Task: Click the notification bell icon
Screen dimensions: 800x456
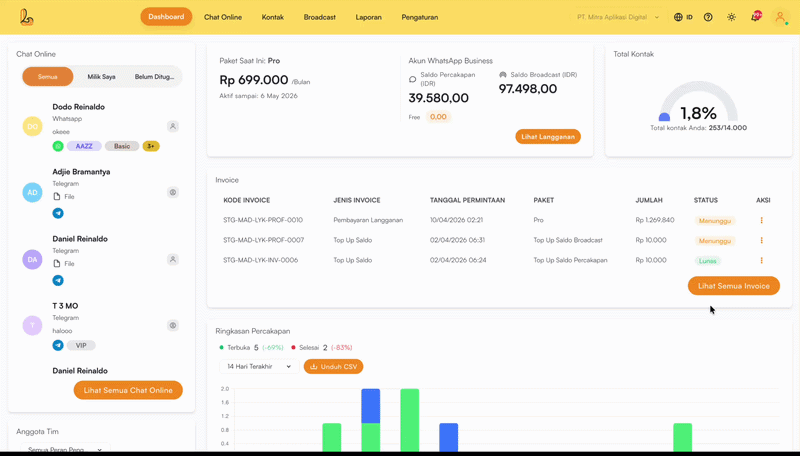Action: tap(755, 17)
